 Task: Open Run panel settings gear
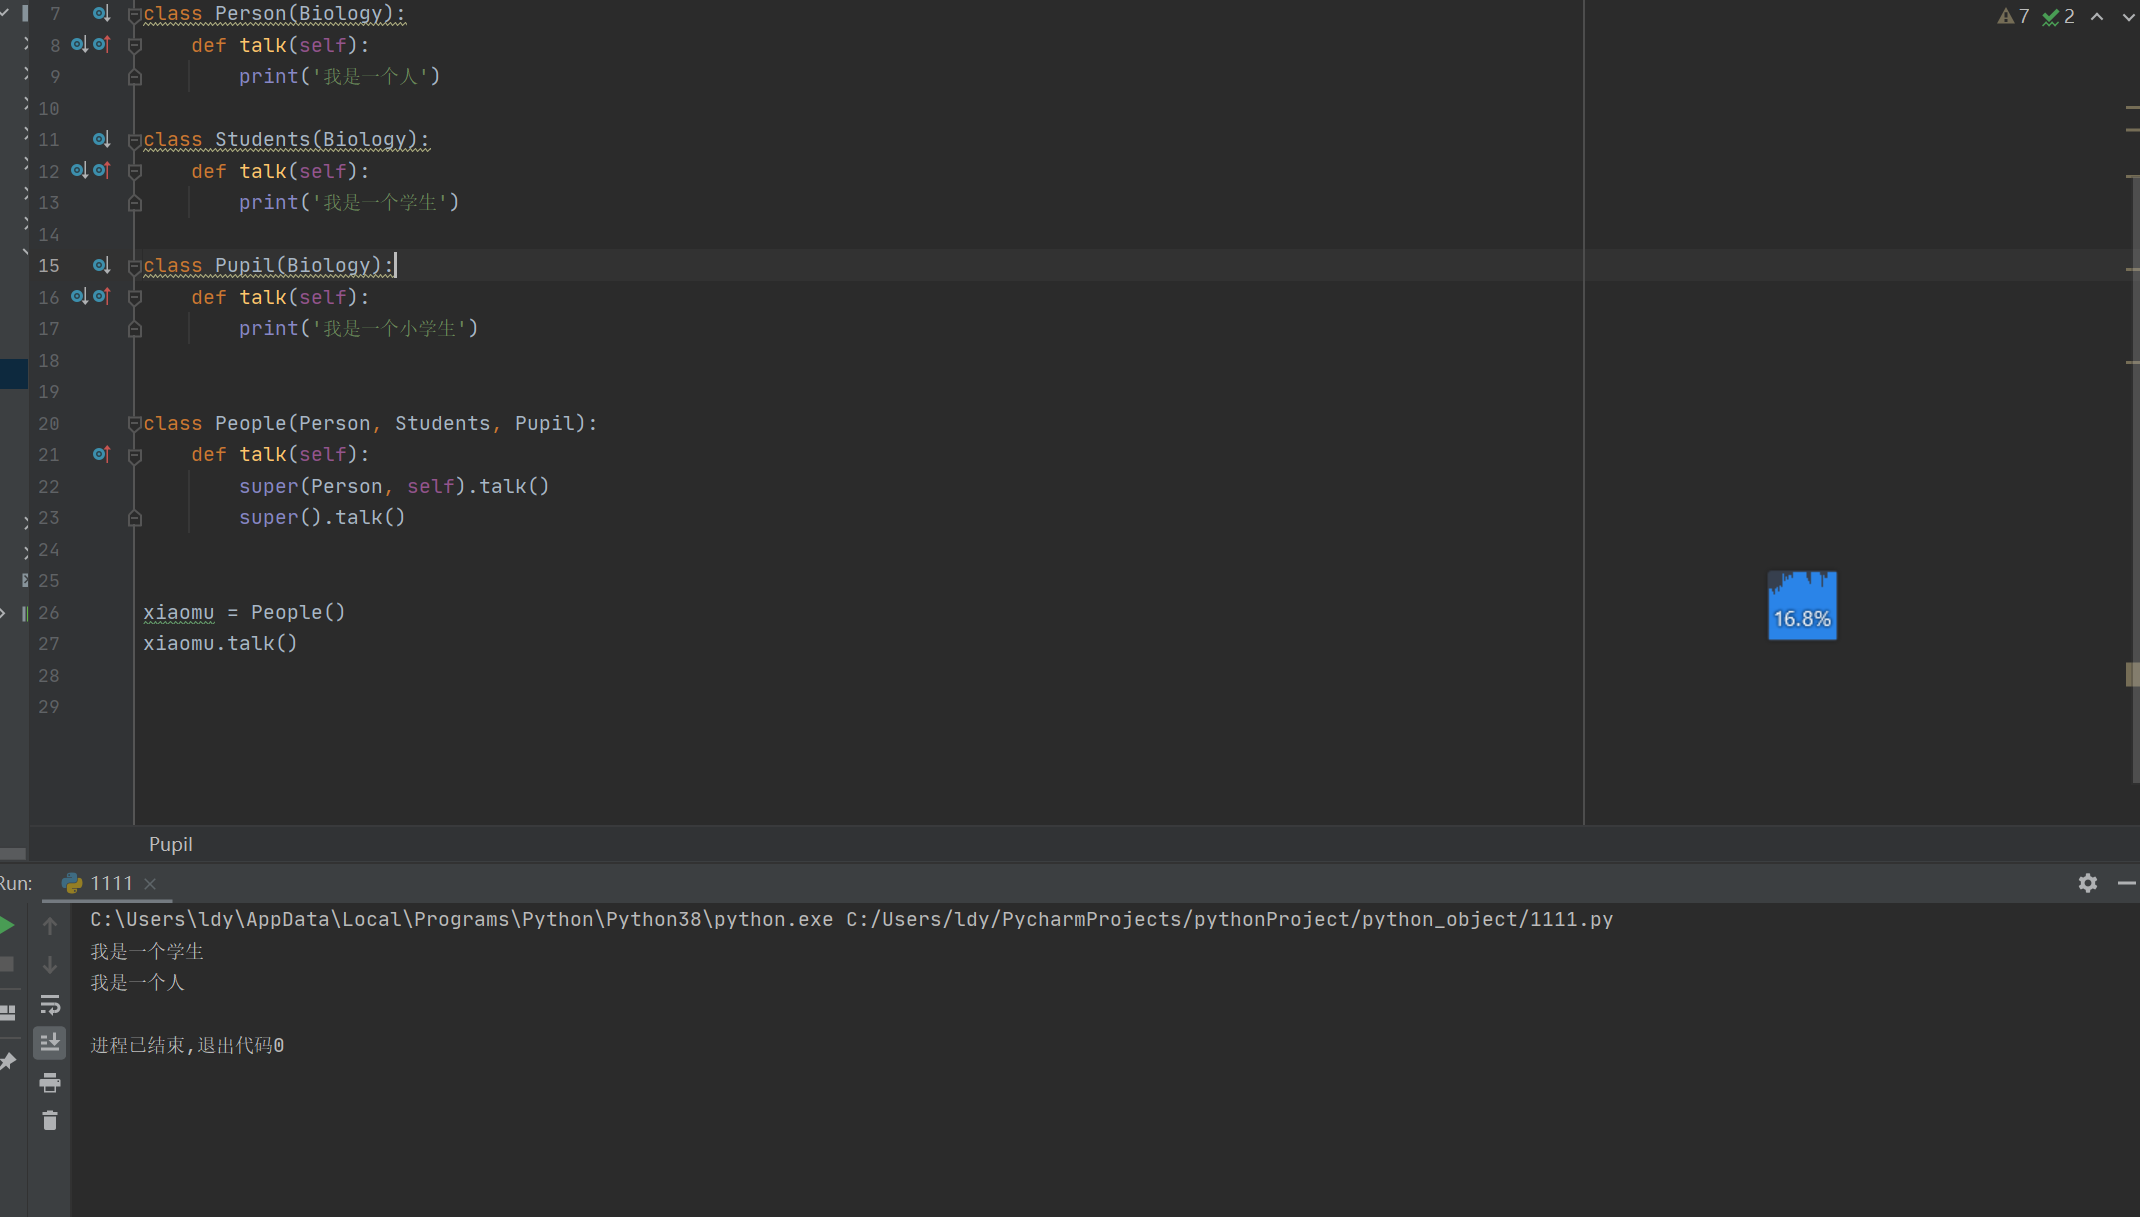[x=2088, y=883]
